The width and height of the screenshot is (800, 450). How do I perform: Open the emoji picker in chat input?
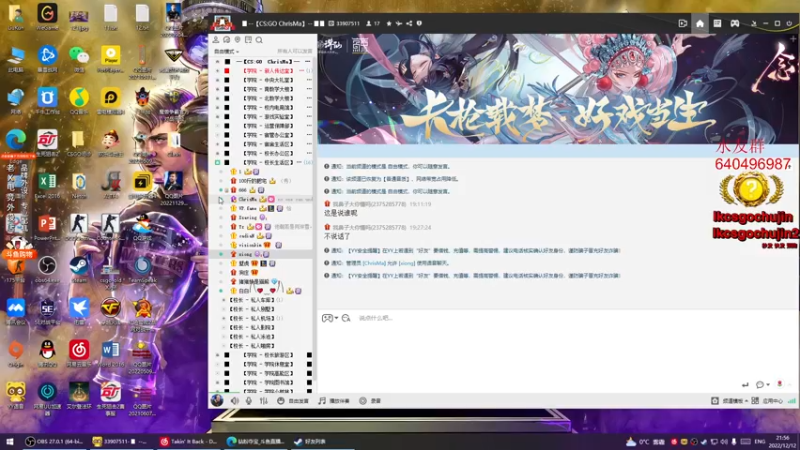coord(327,318)
